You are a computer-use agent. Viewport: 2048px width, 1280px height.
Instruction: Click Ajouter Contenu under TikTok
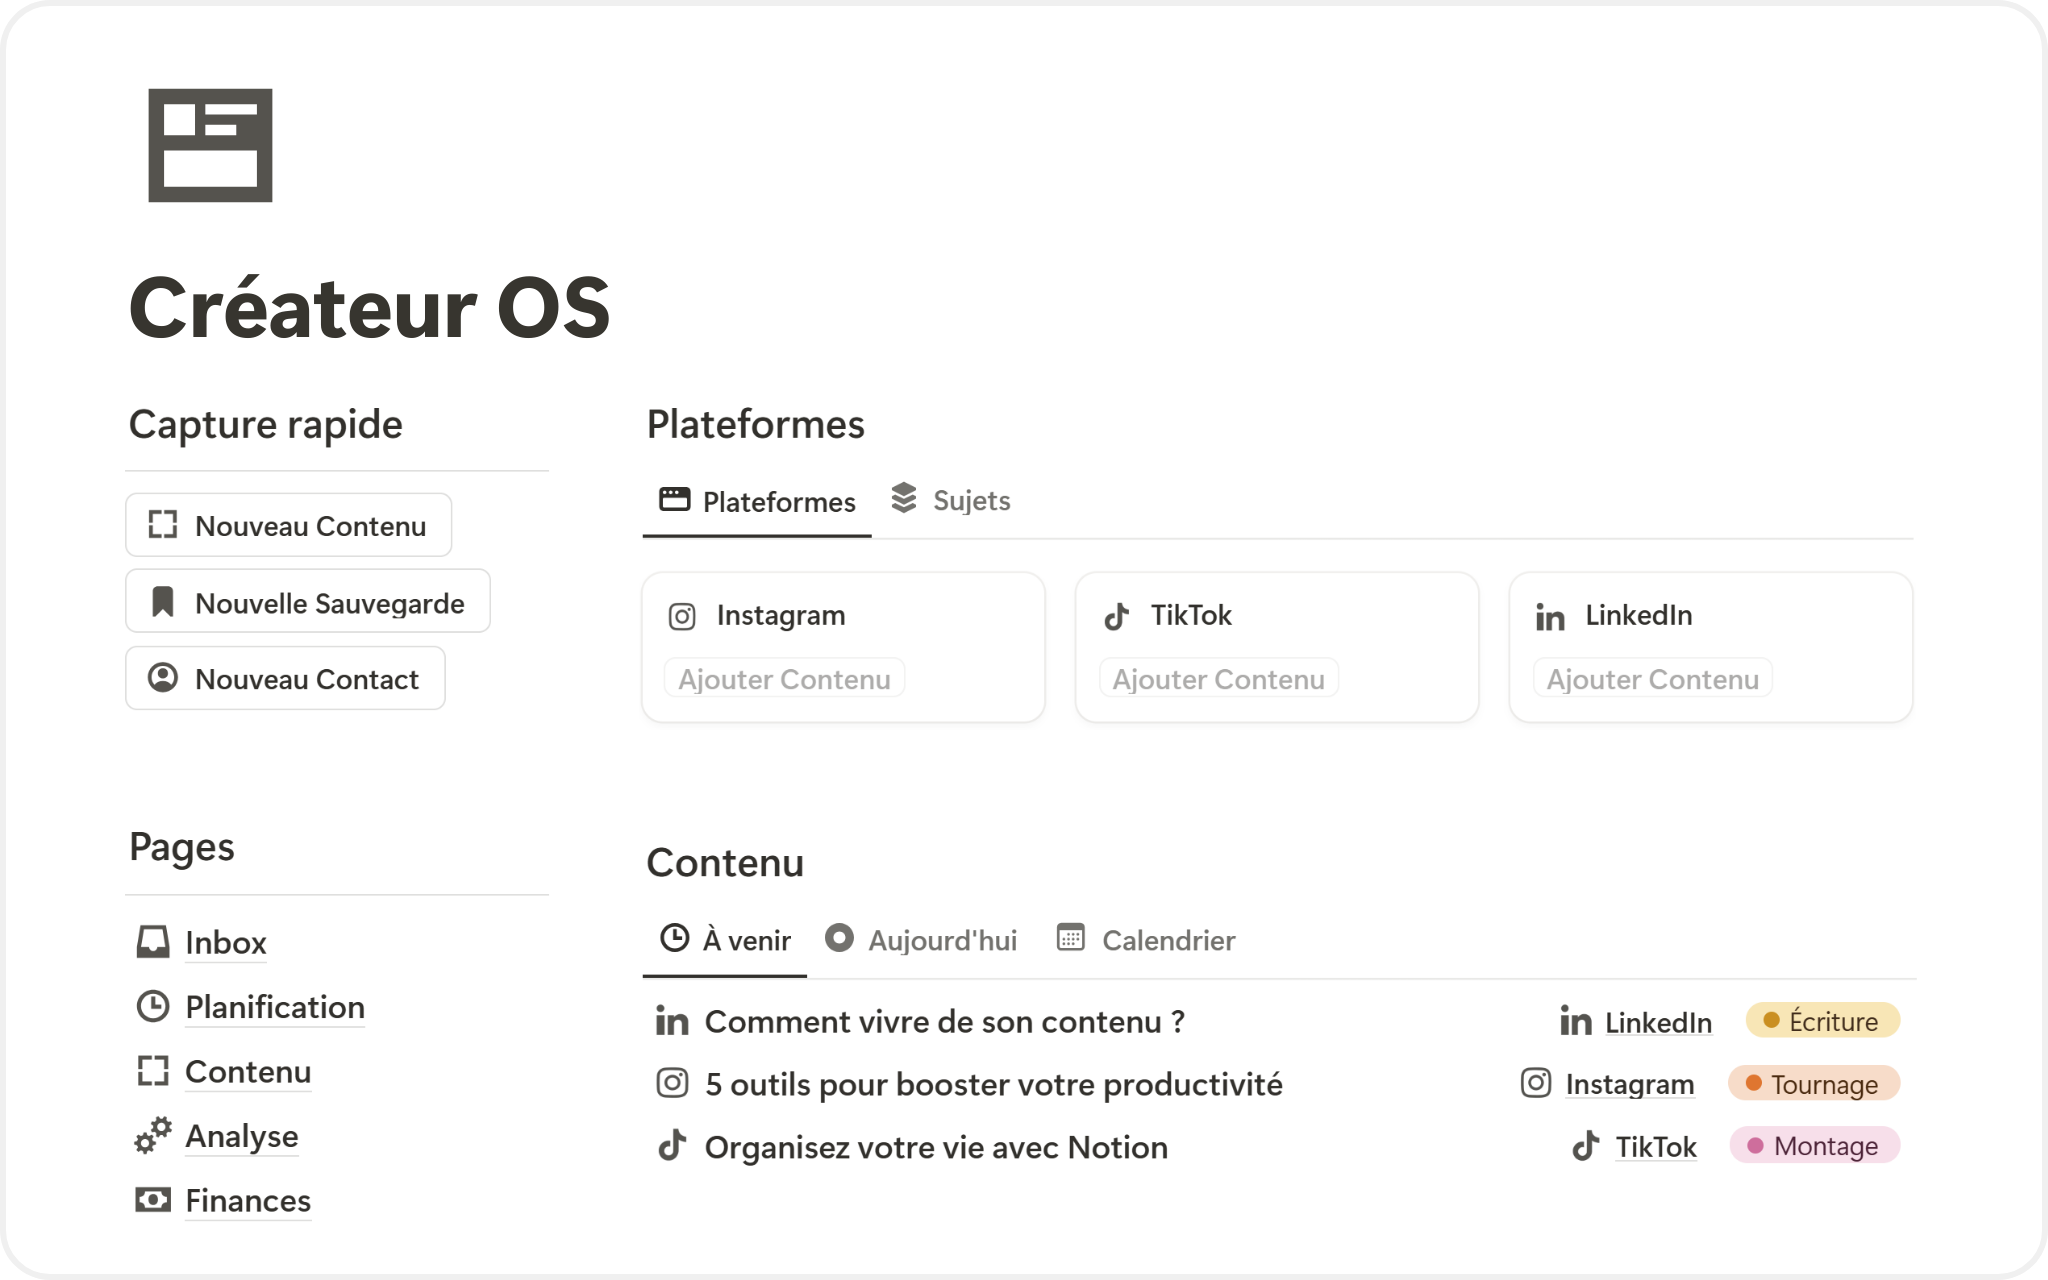(1218, 679)
